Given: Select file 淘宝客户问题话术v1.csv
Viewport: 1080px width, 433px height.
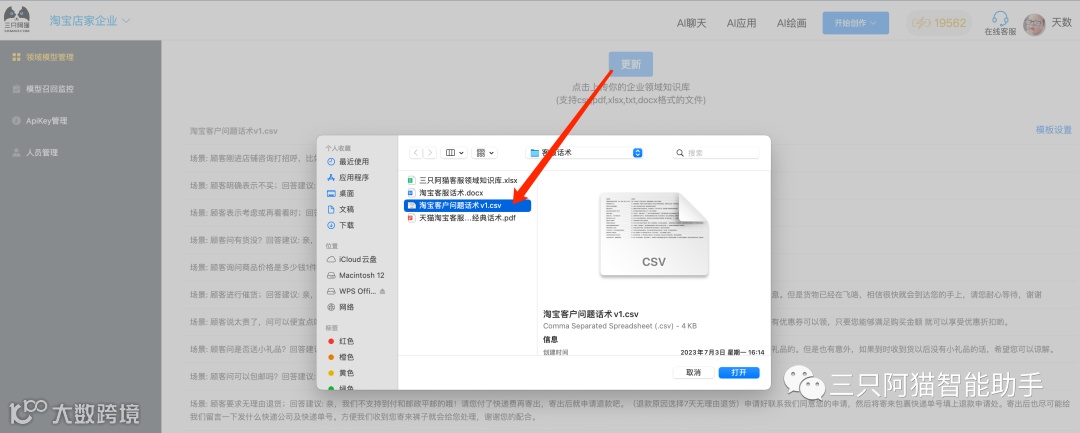Looking at the screenshot, I should click(x=468, y=205).
